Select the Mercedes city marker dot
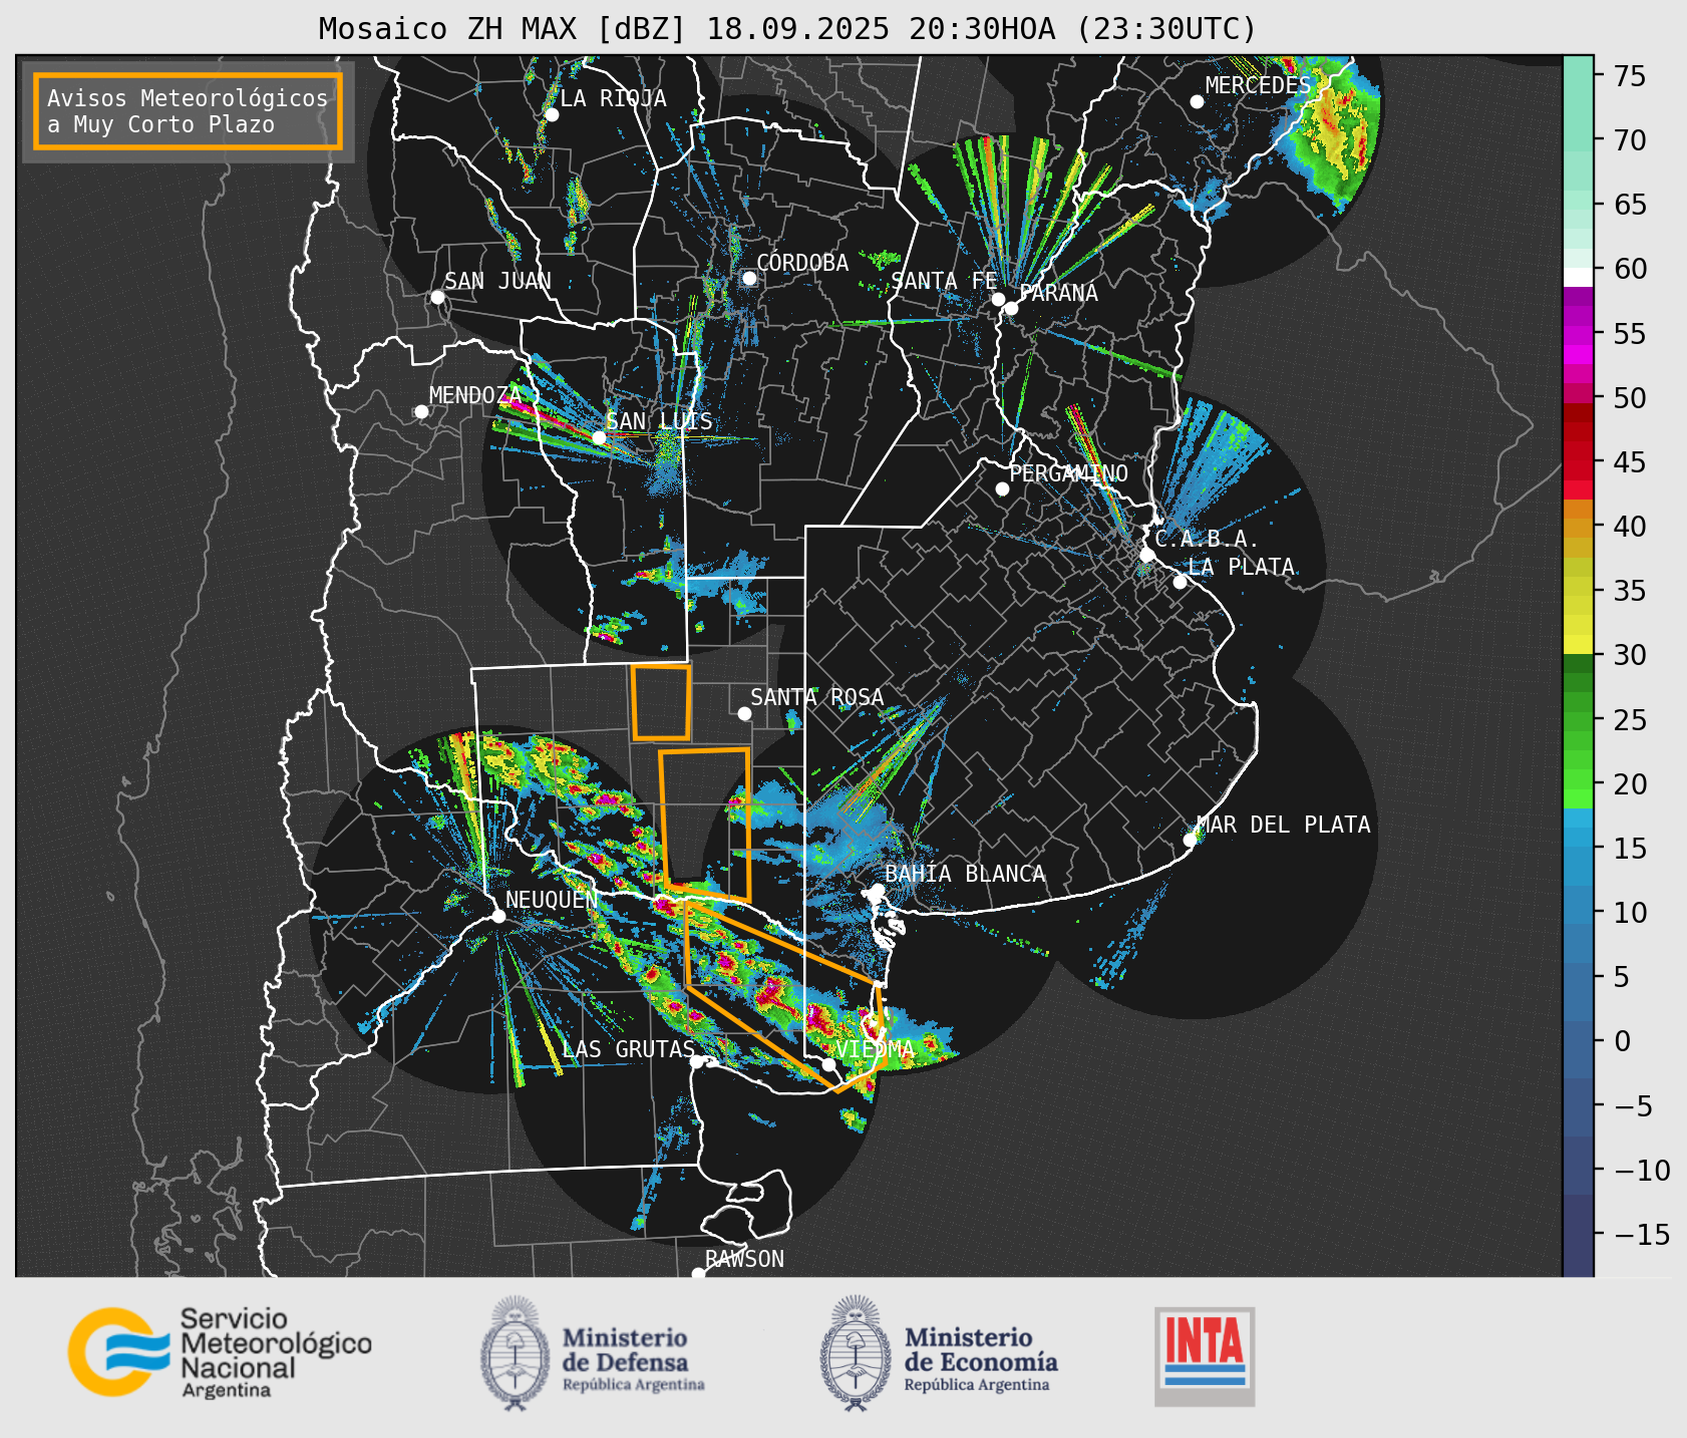 pos(1197,102)
